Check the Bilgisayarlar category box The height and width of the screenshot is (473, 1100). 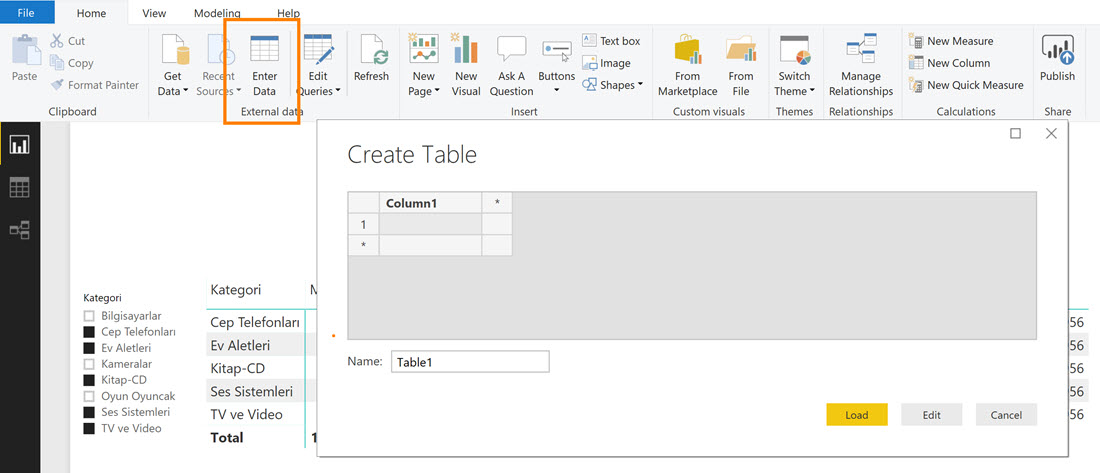coord(89,316)
